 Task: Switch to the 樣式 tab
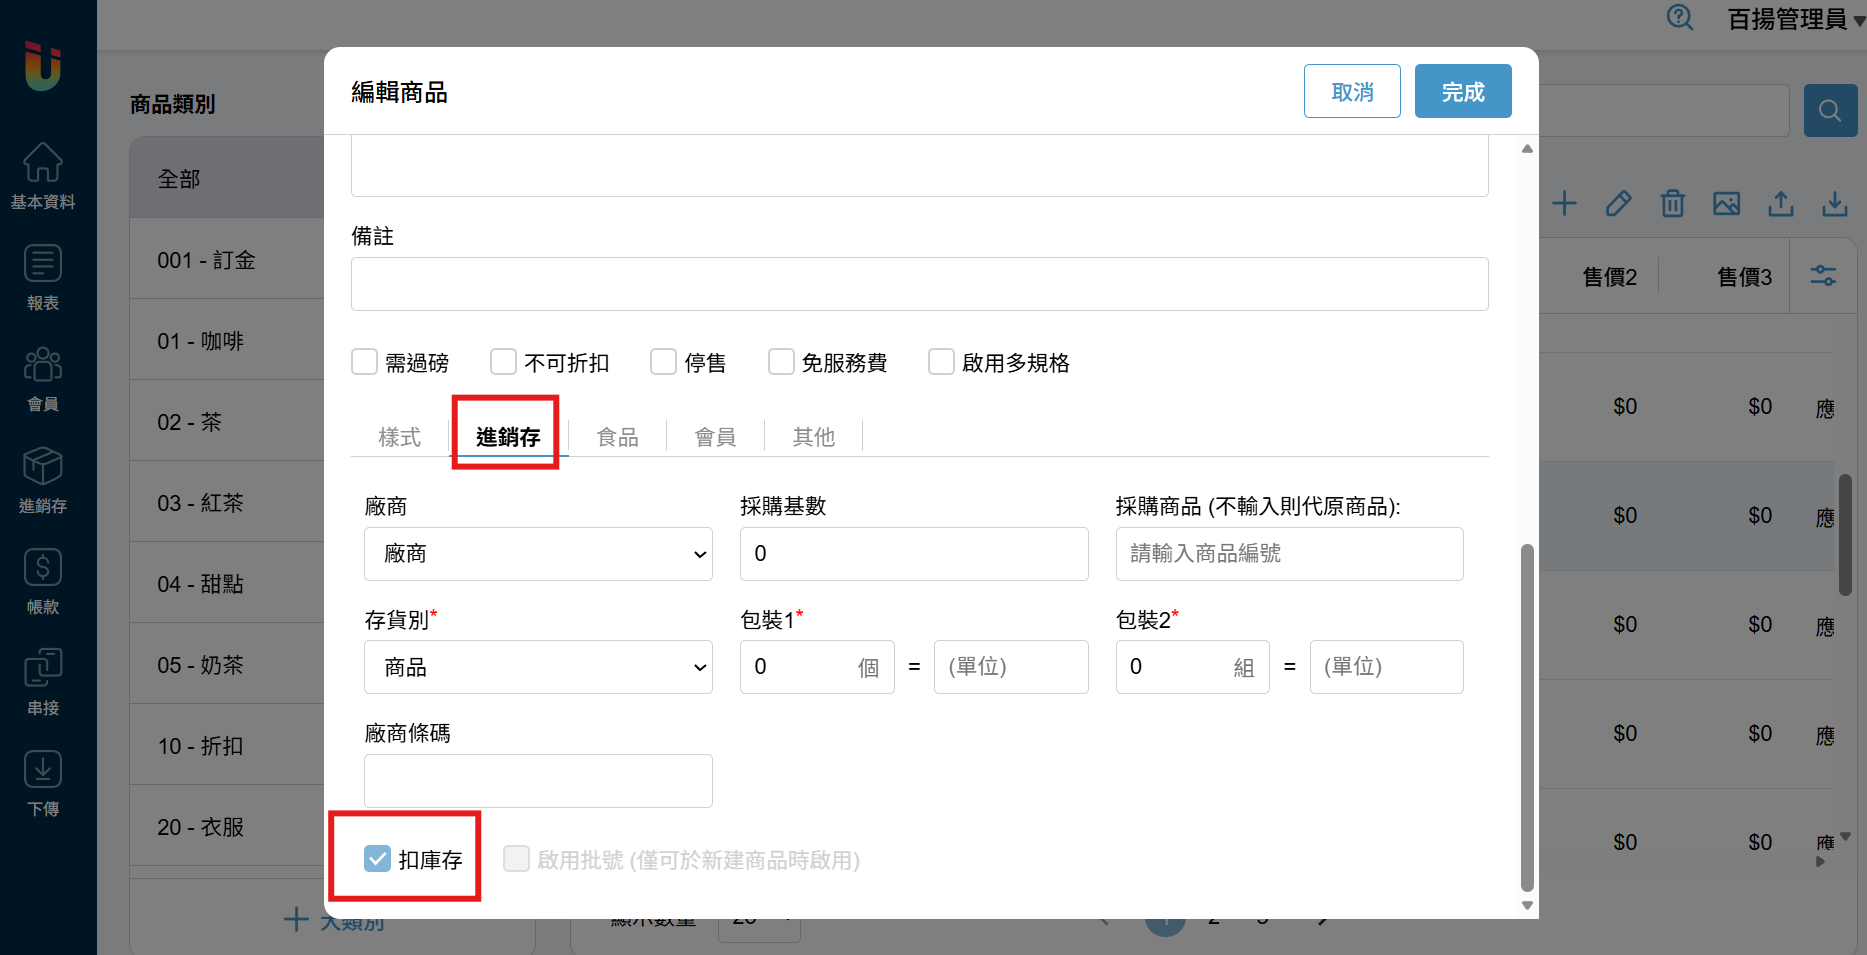(399, 437)
